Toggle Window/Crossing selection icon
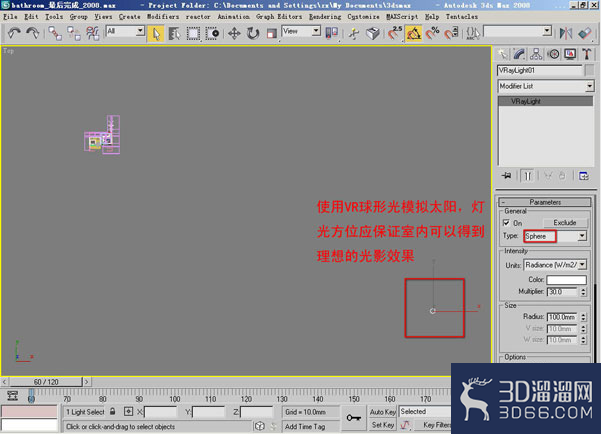601x434 pixels. [x=212, y=33]
